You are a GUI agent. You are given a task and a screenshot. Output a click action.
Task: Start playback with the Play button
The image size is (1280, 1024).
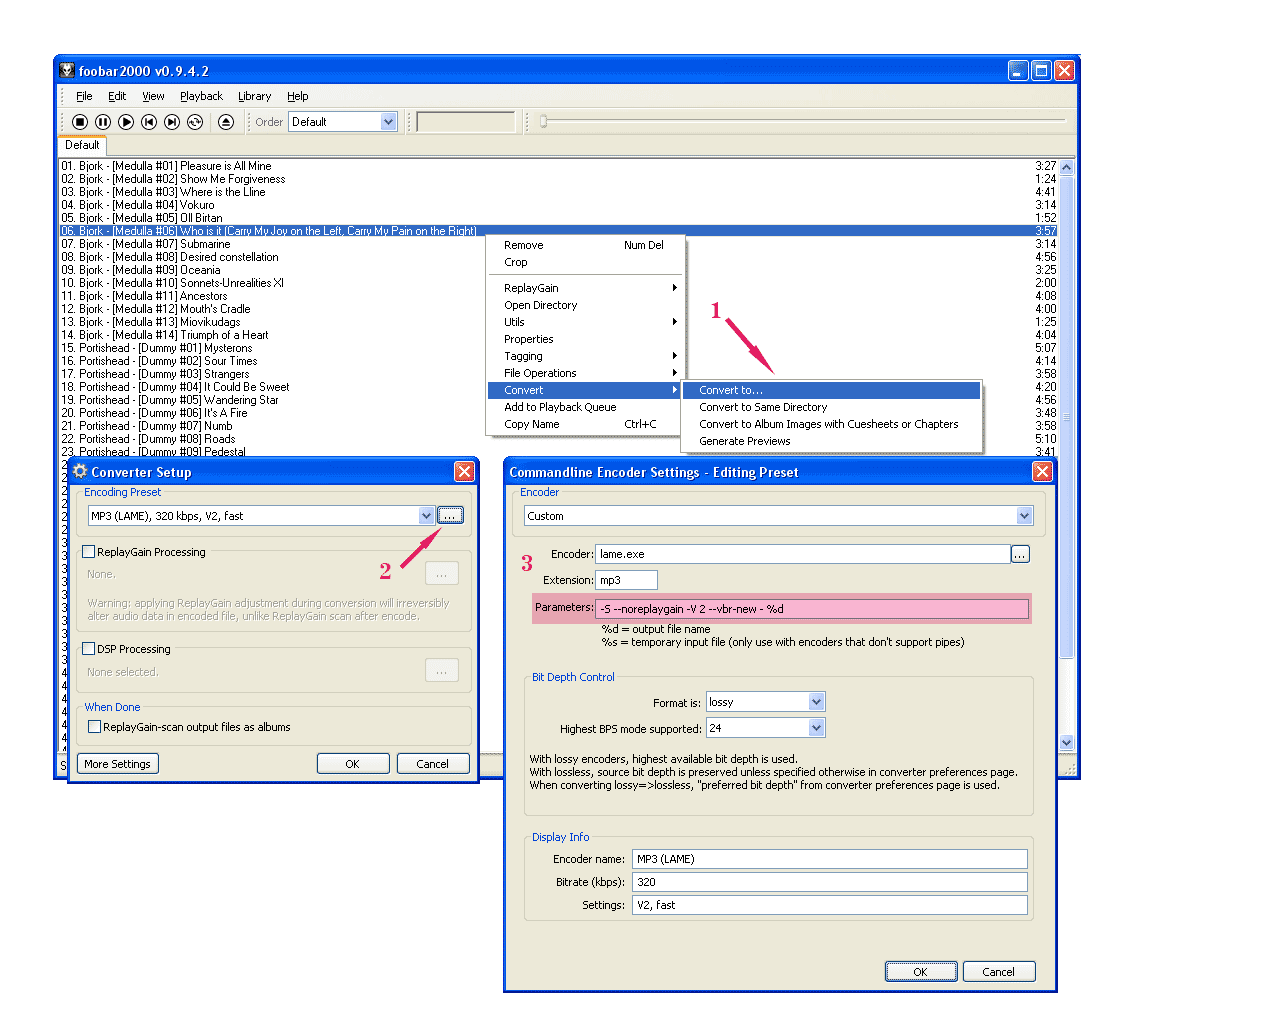[x=126, y=122]
